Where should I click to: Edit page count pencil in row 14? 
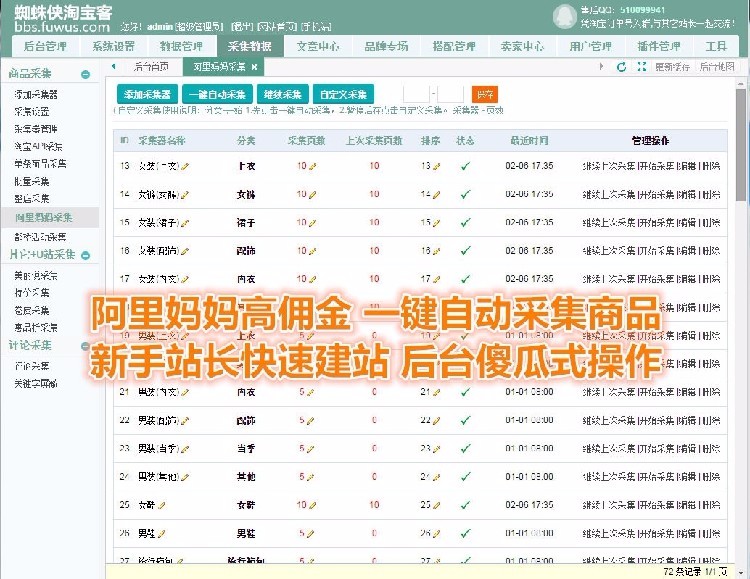click(312, 195)
